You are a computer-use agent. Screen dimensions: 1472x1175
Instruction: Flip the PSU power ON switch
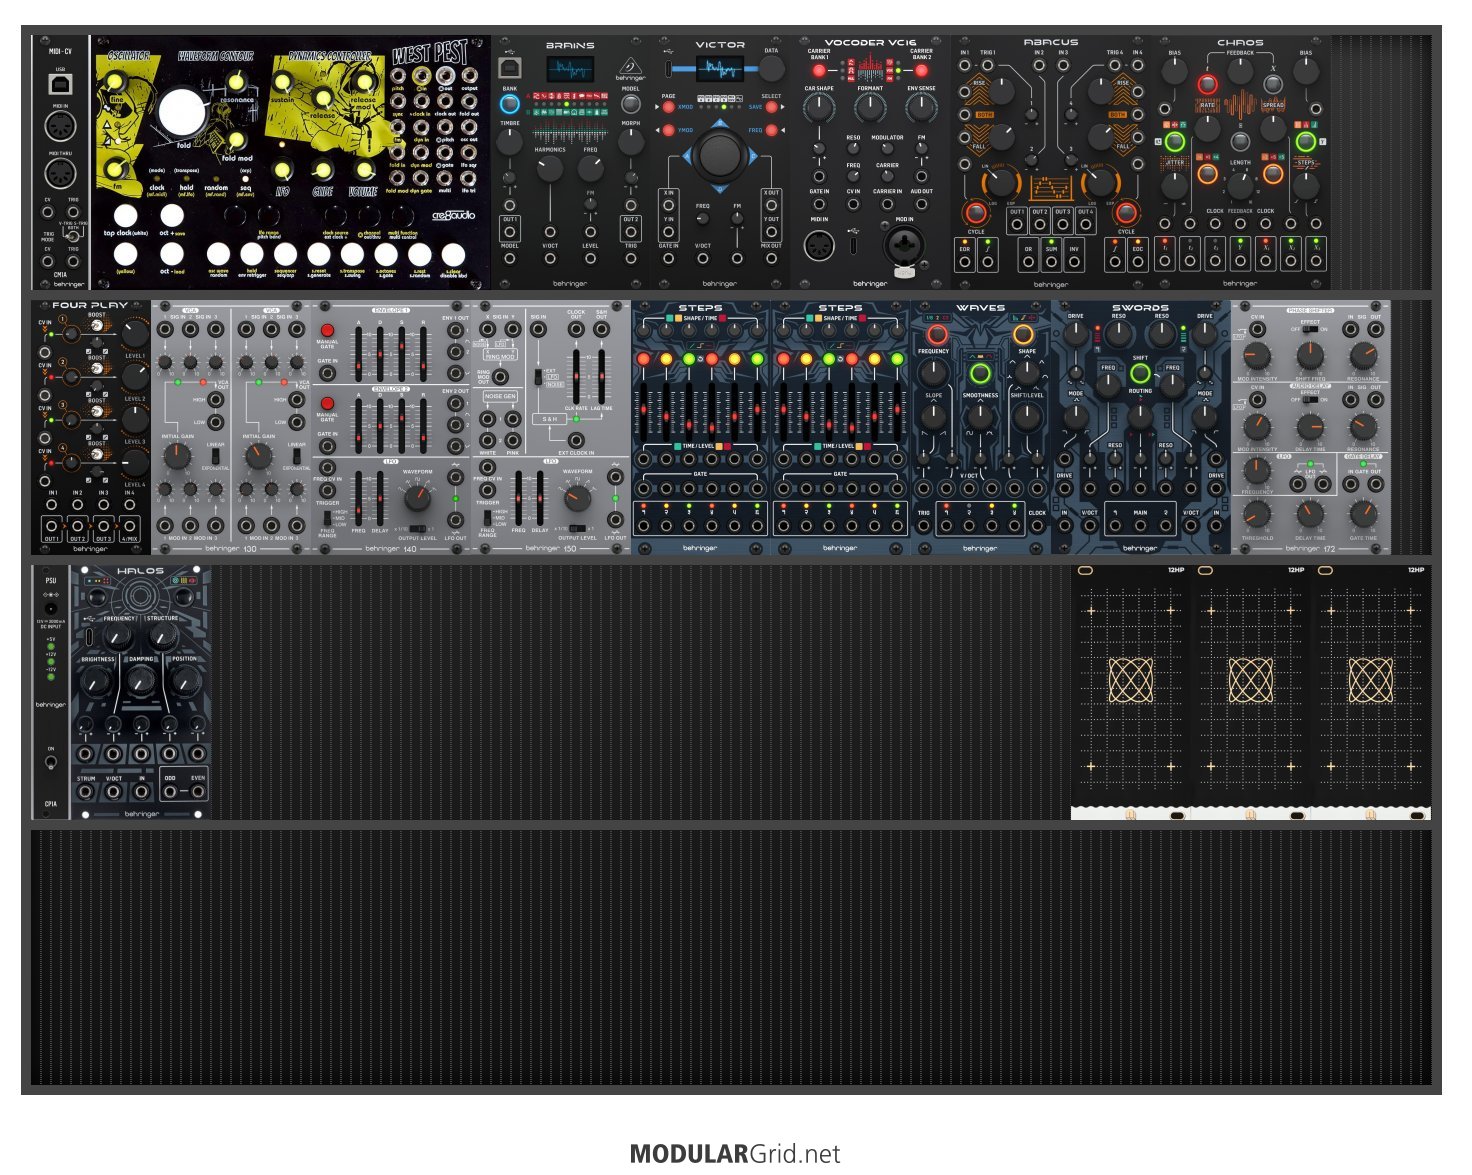[x=51, y=763]
